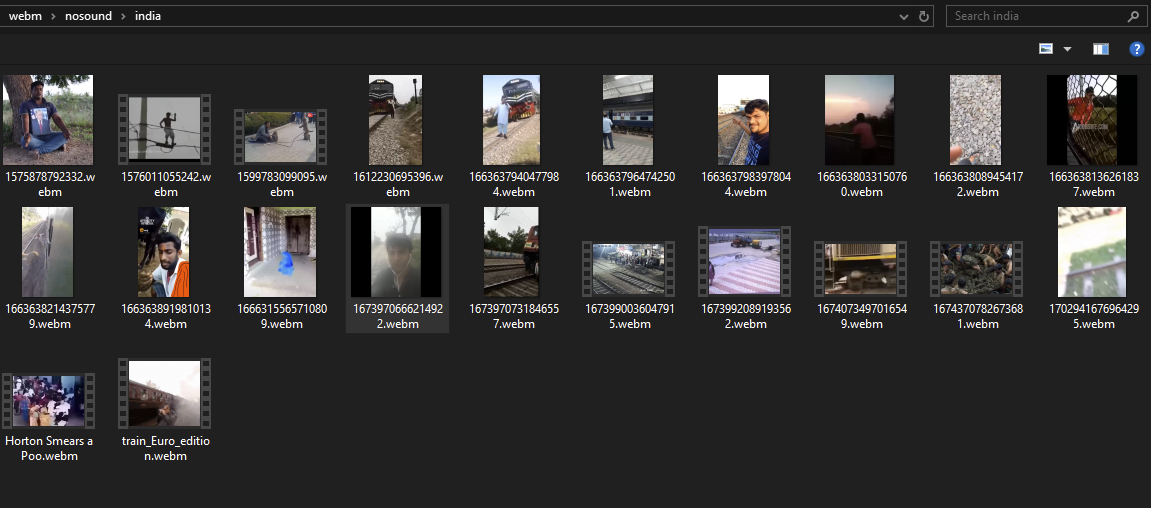Viewport: 1151px width, 508px height.
Task: Select thumbnail of 1663638089454172.webm
Action: click(976, 120)
